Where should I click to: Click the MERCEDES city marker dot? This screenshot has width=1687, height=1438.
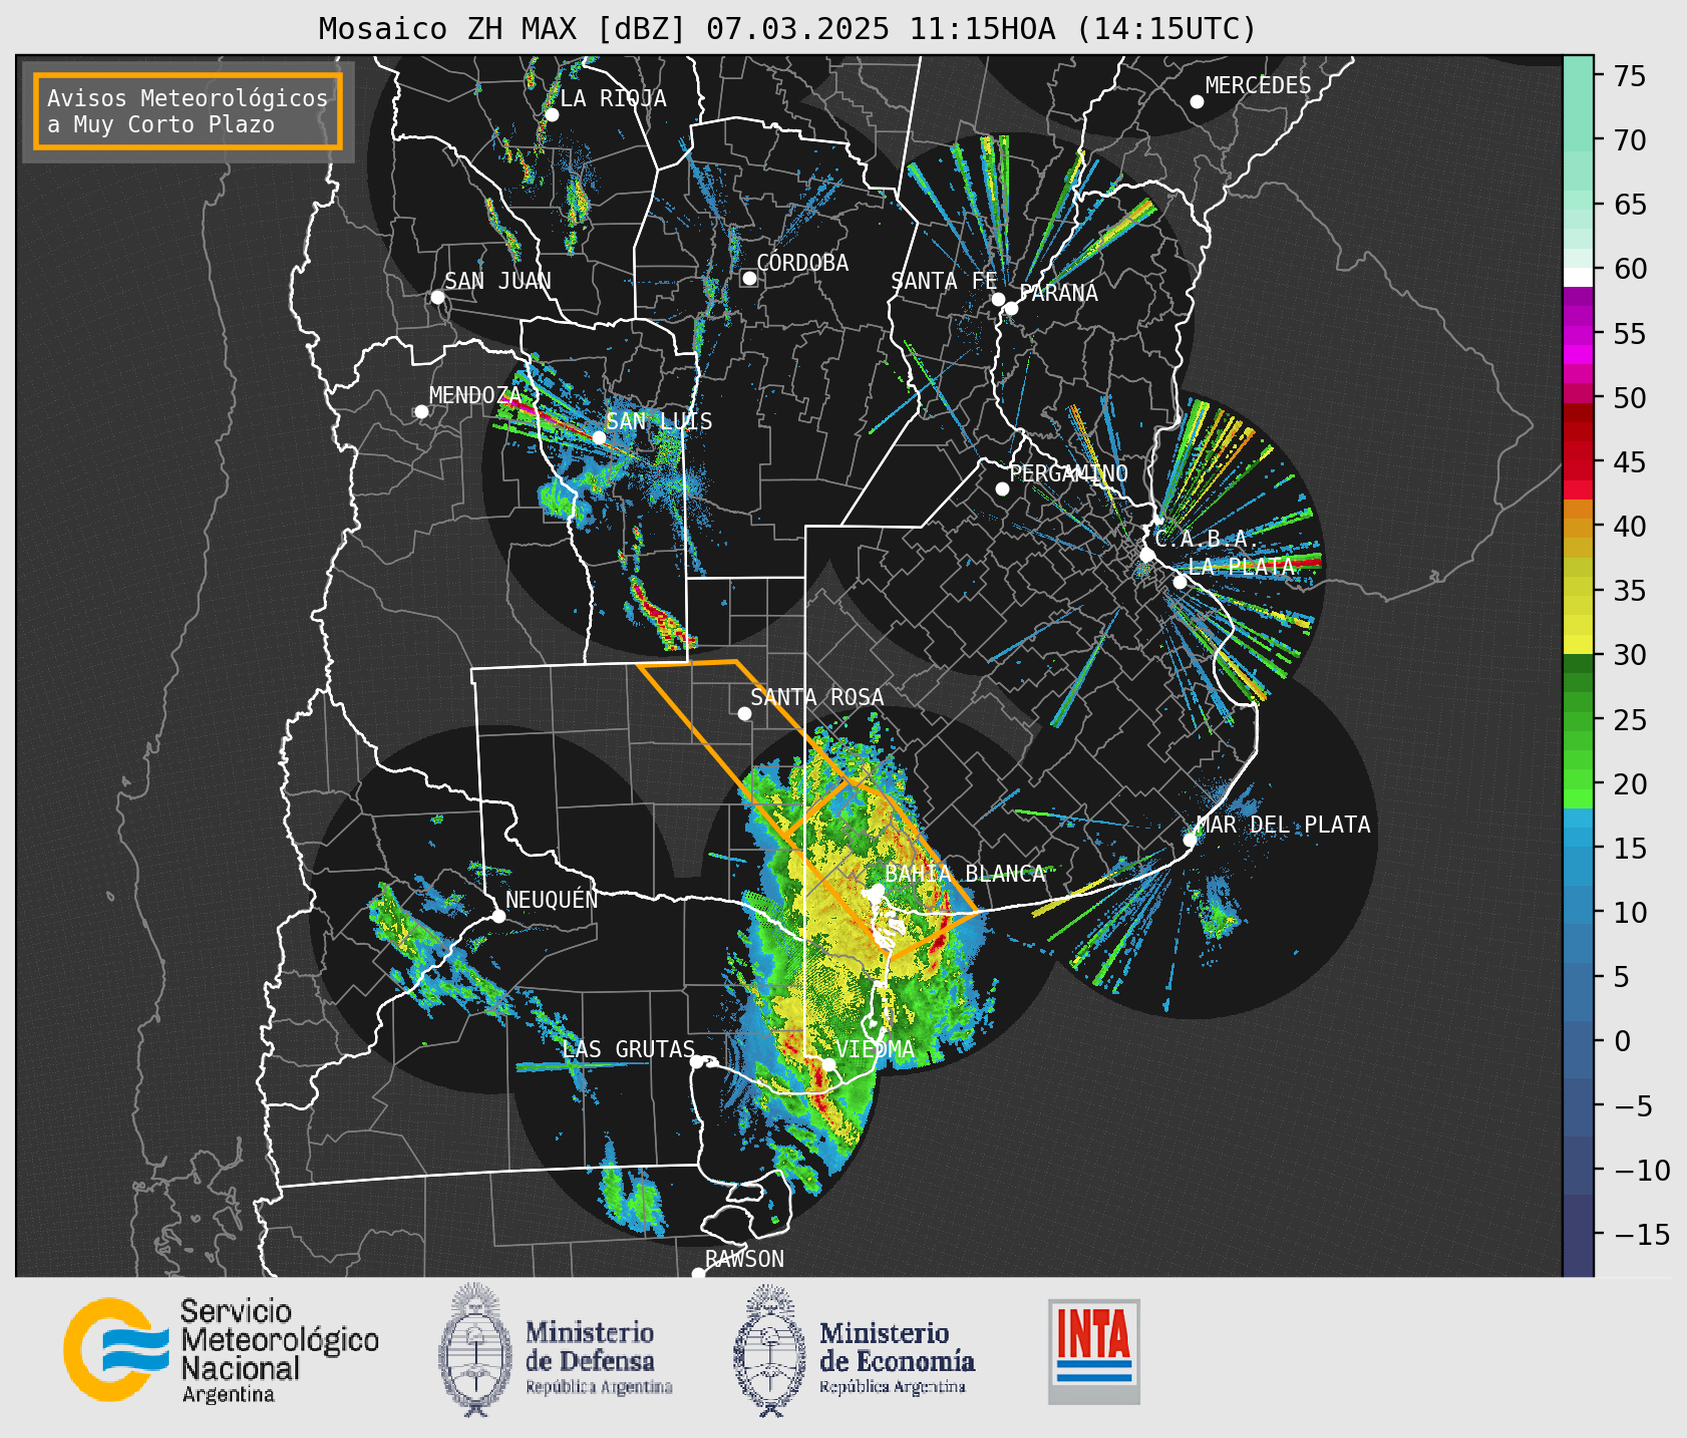[1197, 102]
